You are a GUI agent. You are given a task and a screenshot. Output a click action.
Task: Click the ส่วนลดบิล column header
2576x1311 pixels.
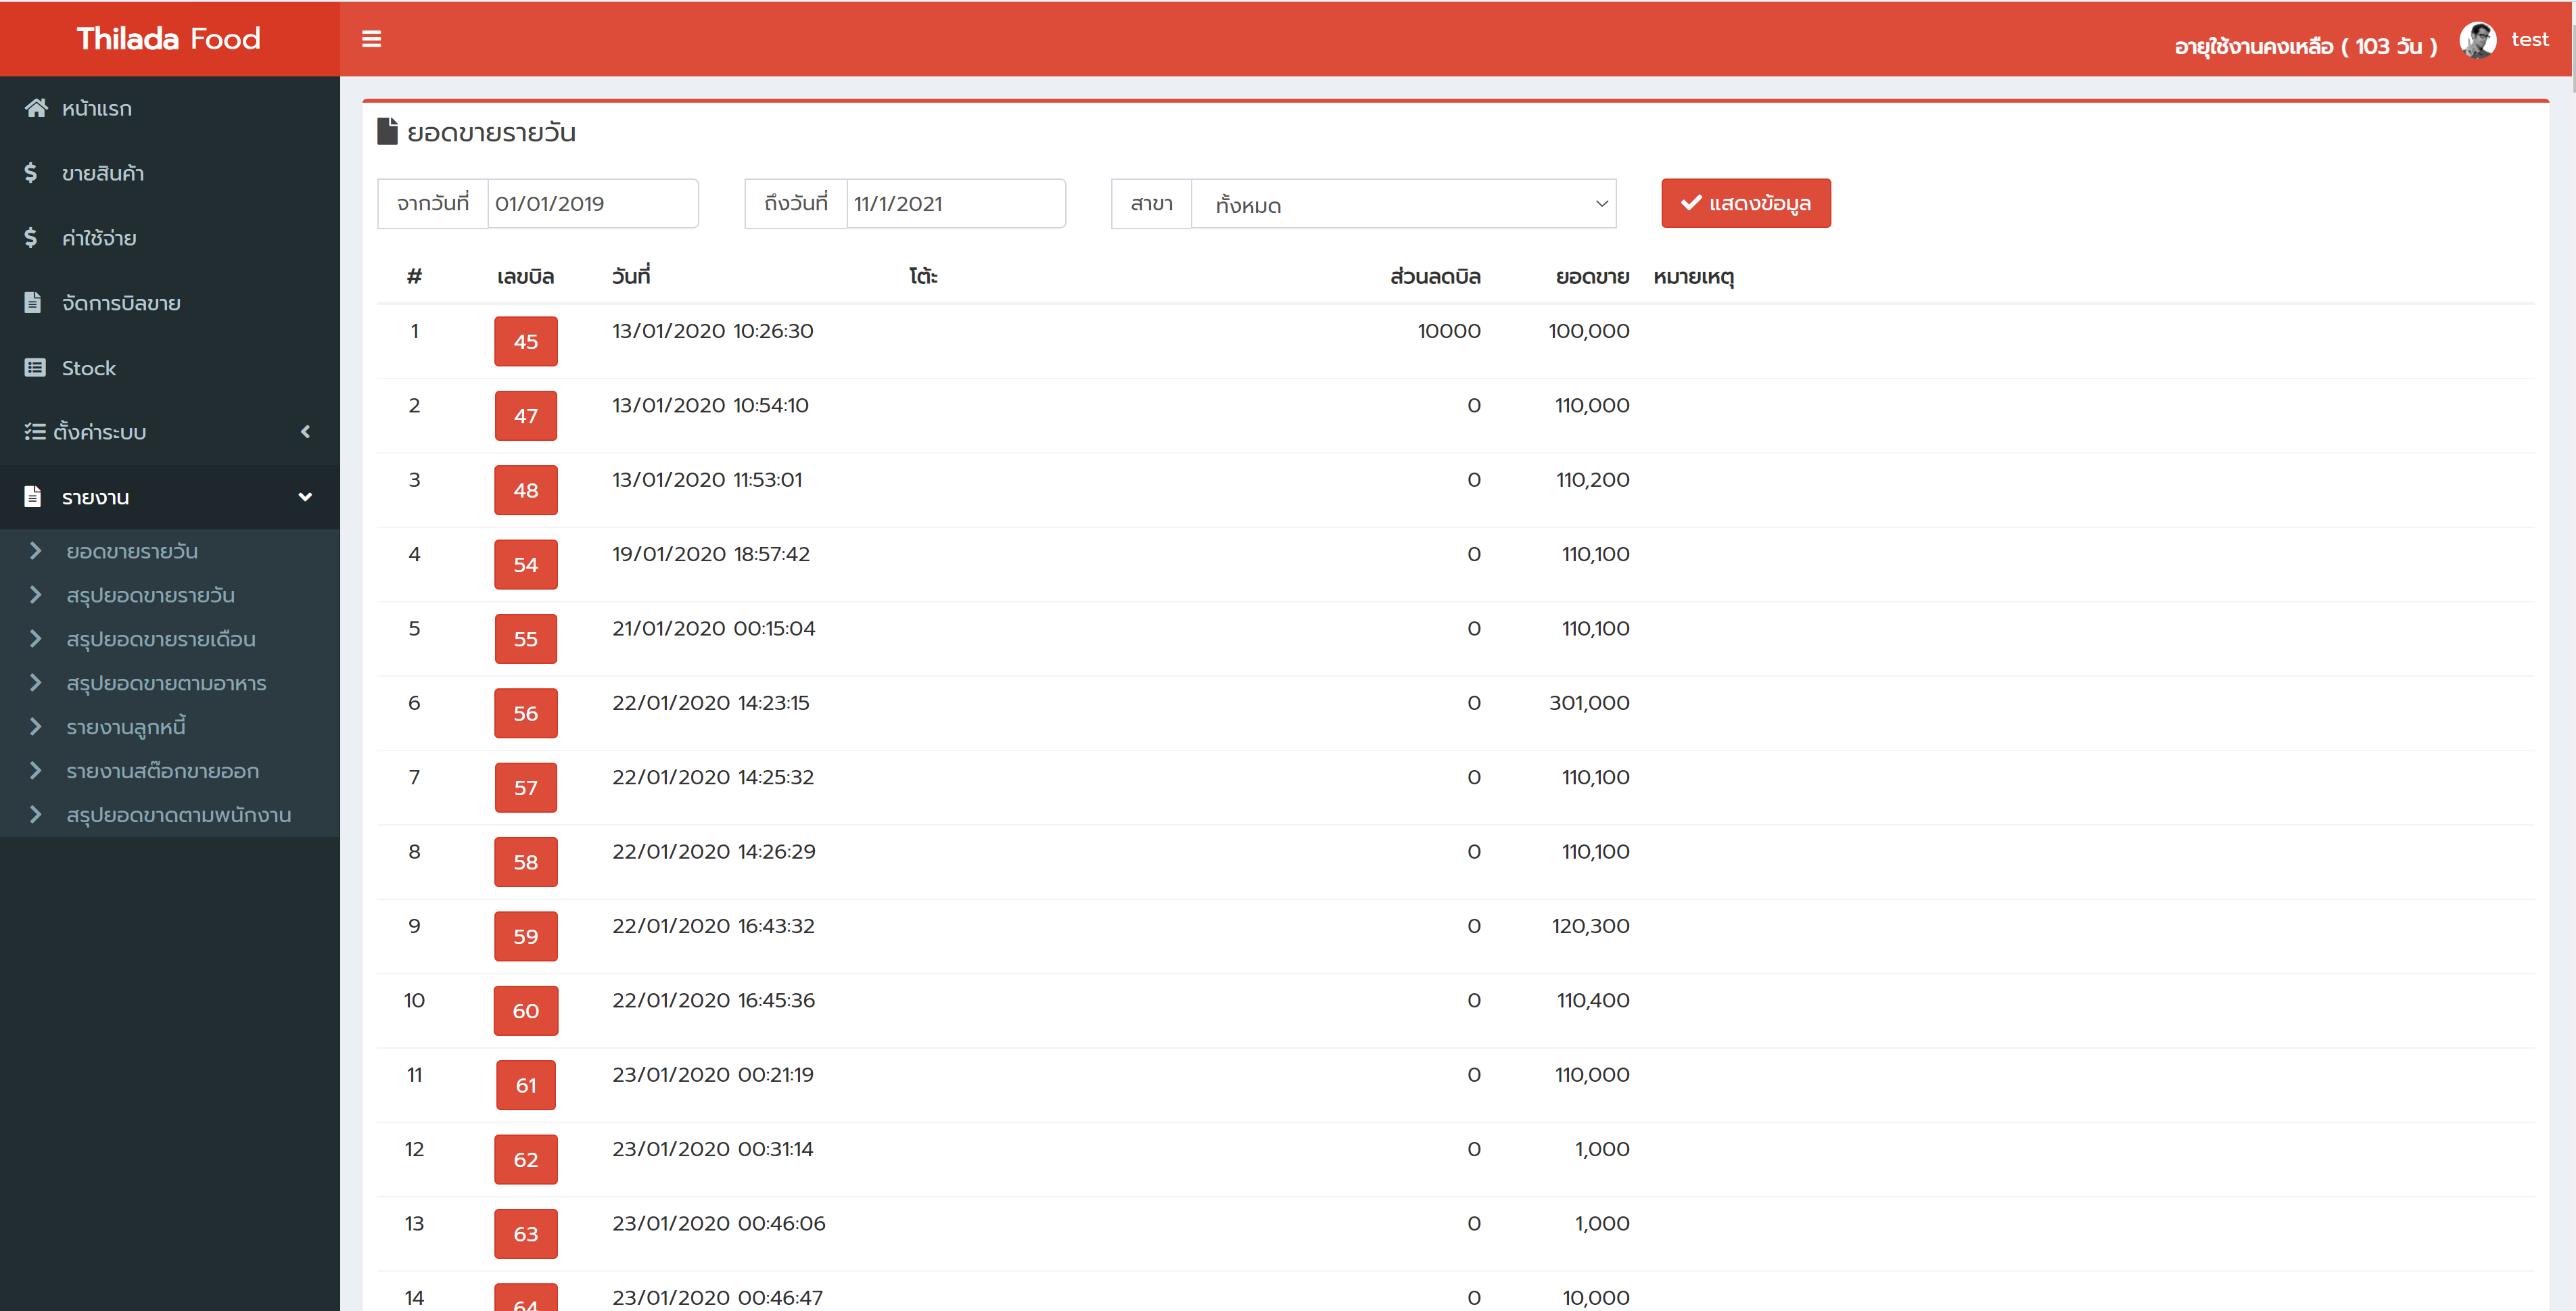[1435, 277]
